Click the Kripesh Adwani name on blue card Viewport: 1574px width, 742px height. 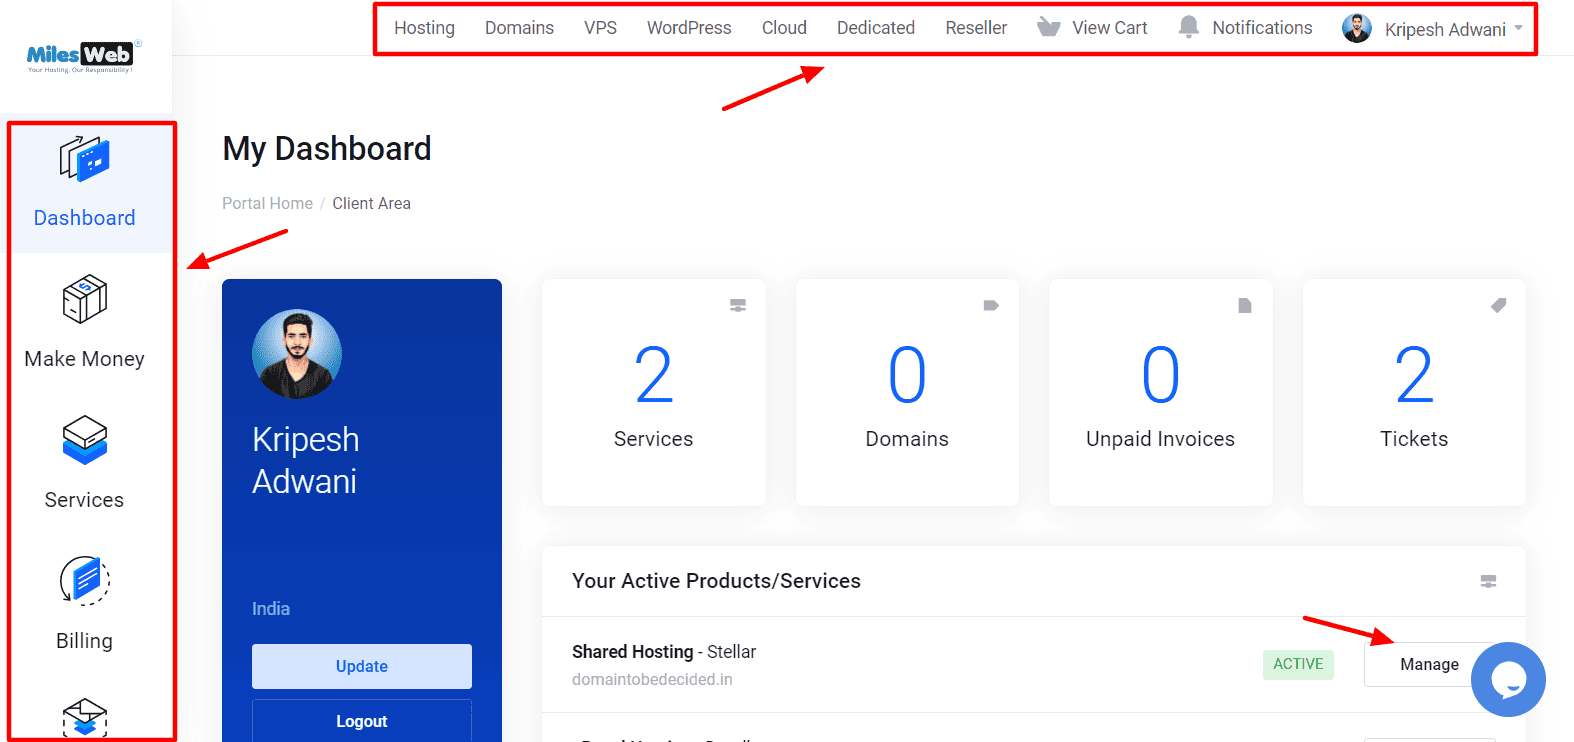[x=305, y=460]
